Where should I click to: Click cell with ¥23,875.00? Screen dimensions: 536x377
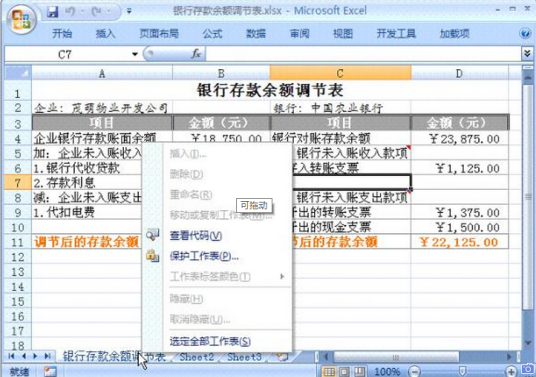click(459, 138)
